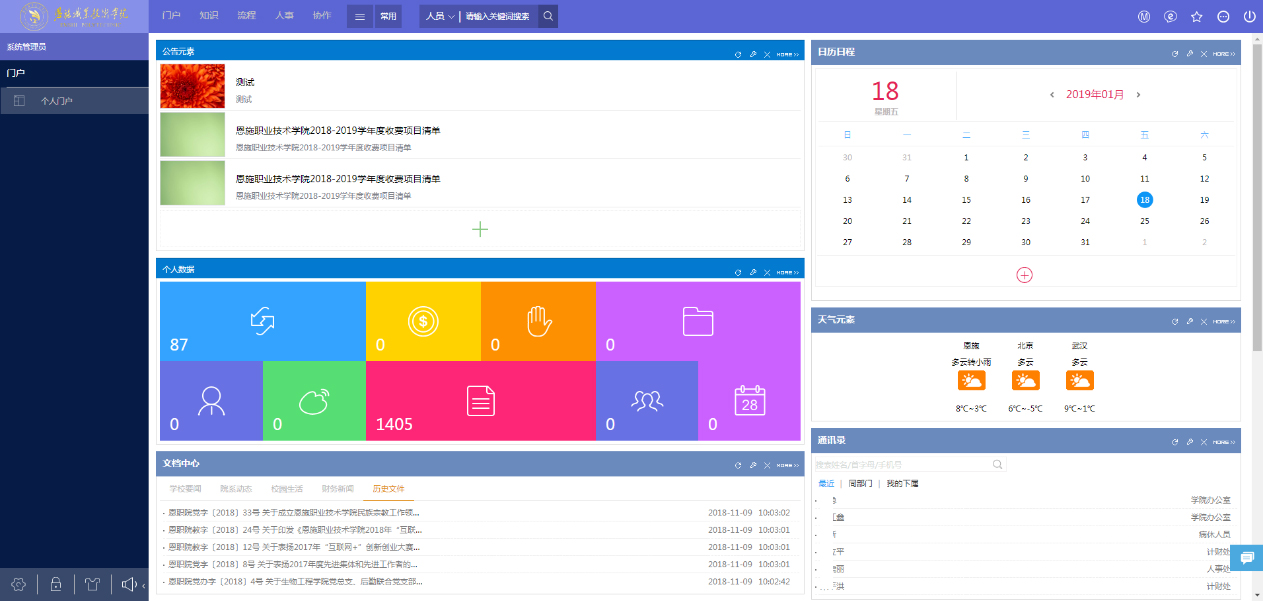1263x601 pixels.
Task: Close the 天气元素 panel
Action: tap(1205, 321)
